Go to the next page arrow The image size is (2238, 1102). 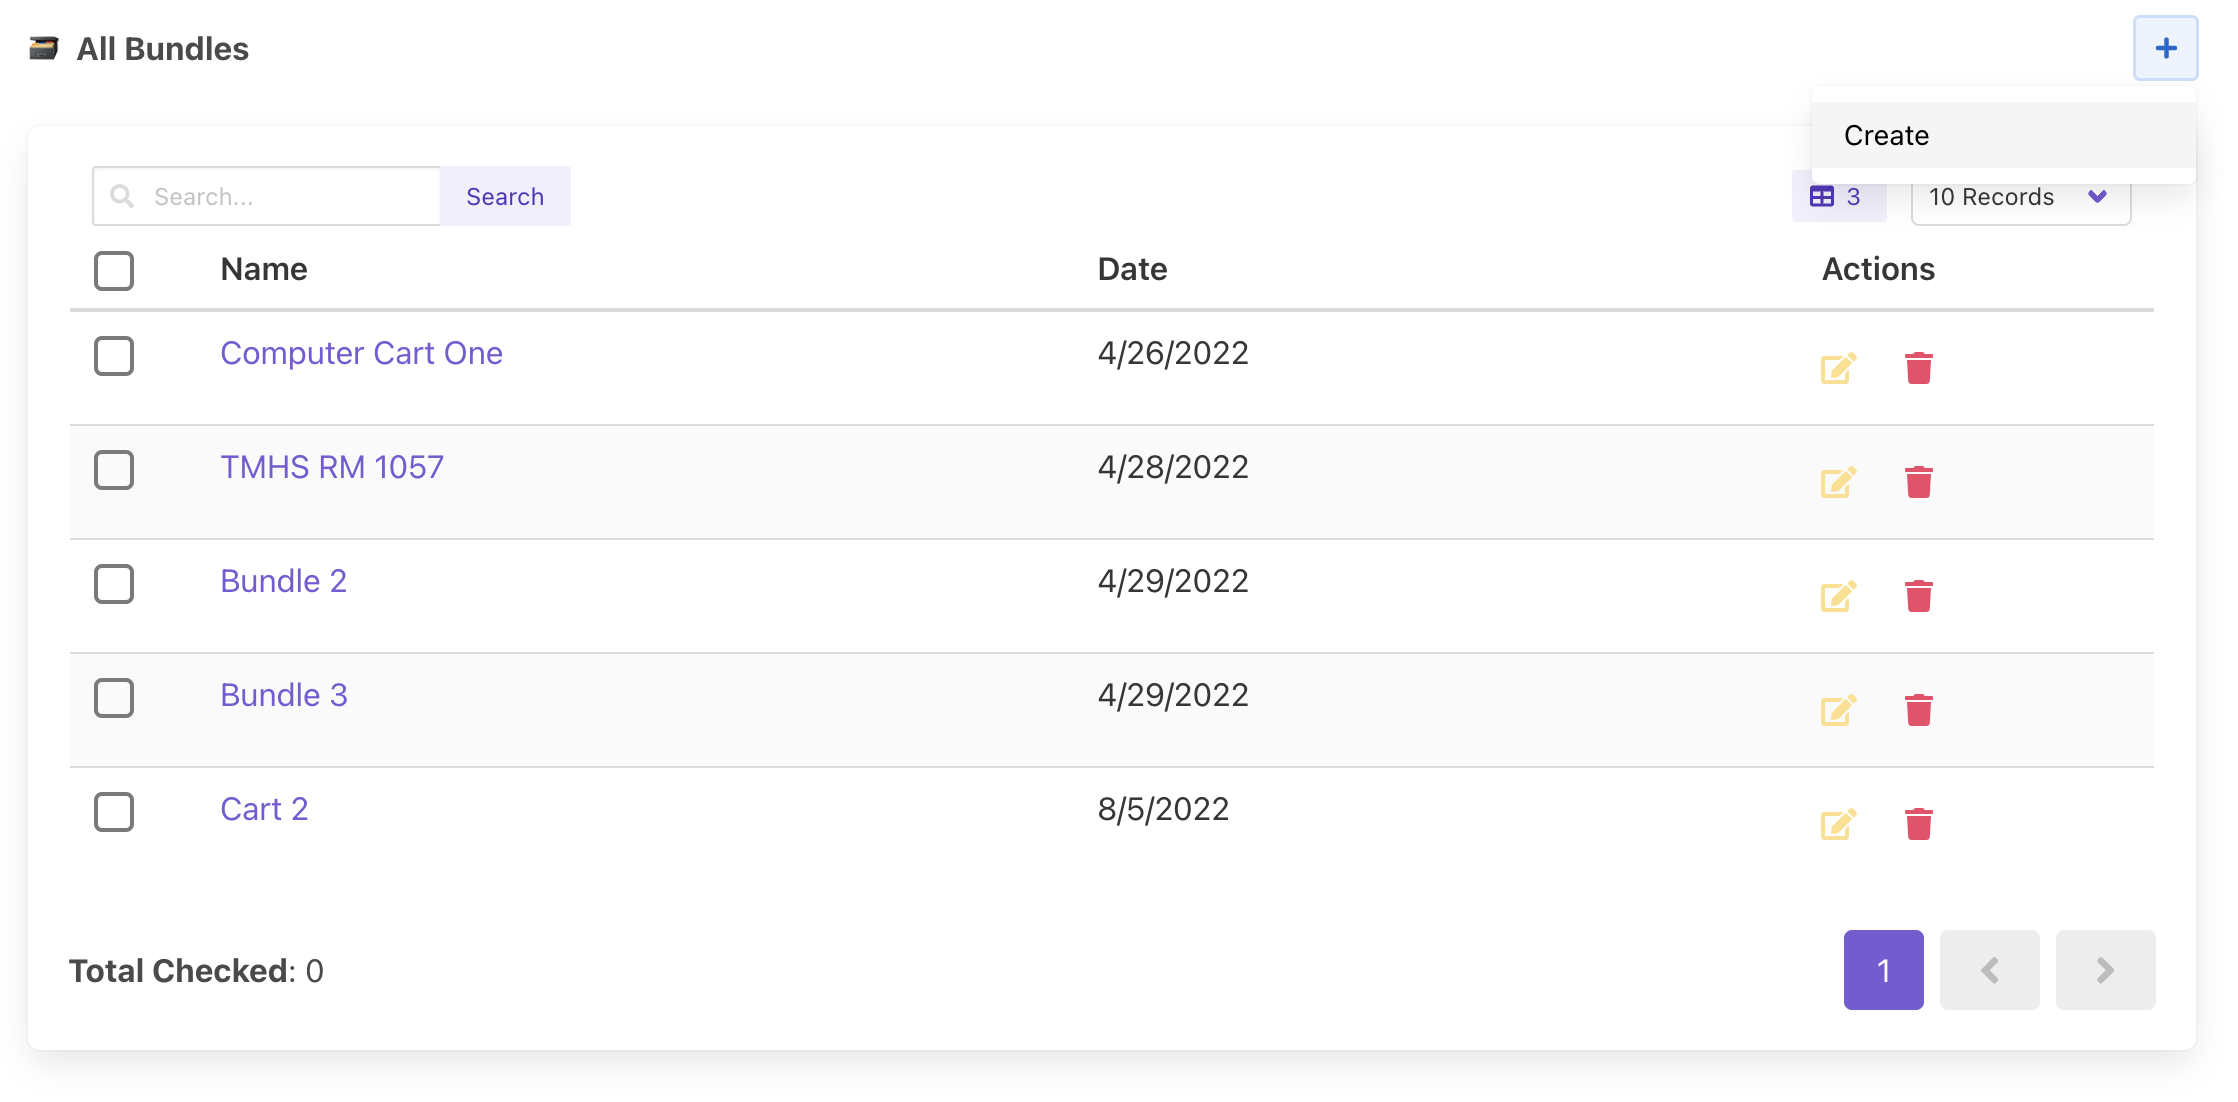tap(2105, 970)
